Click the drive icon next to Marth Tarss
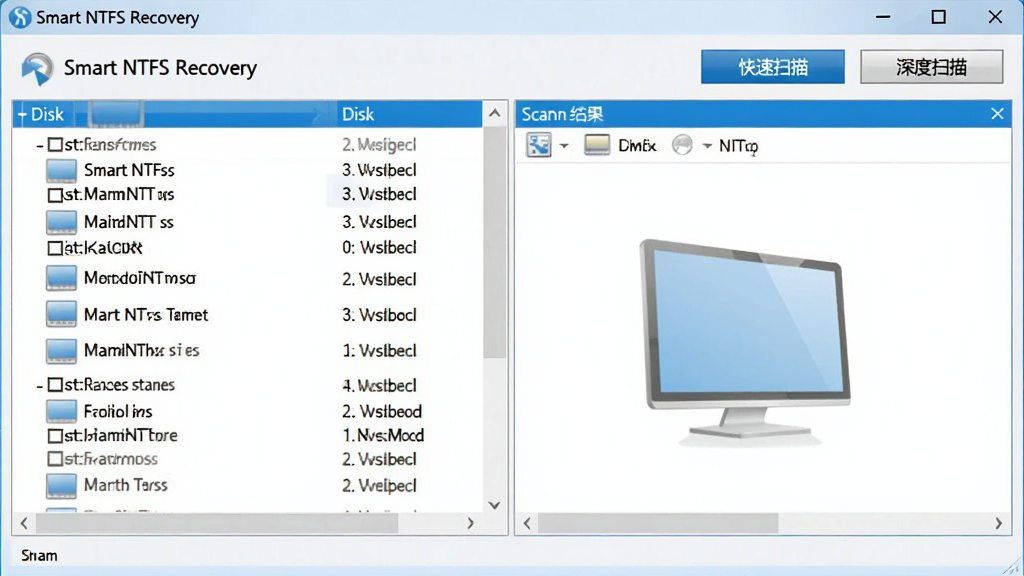This screenshot has height=576, width=1024. pyautogui.click(x=61, y=485)
